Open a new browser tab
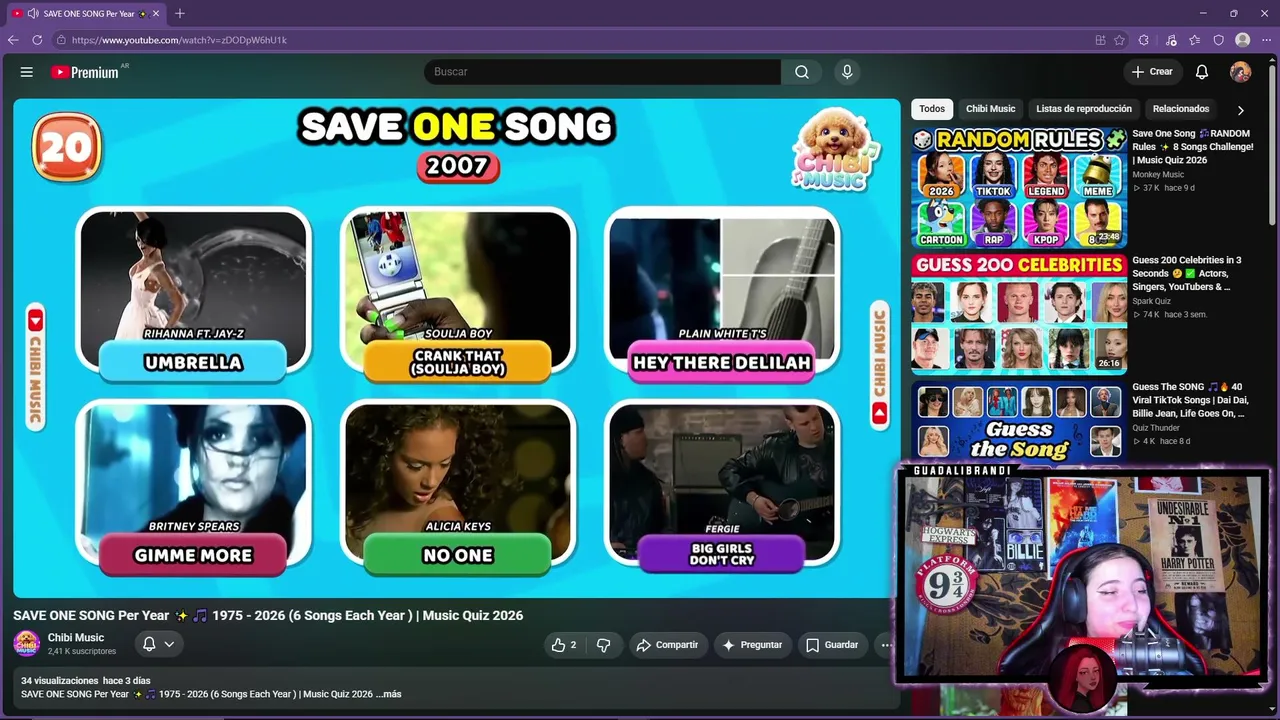Image resolution: width=1280 pixels, height=720 pixels. 180,13
